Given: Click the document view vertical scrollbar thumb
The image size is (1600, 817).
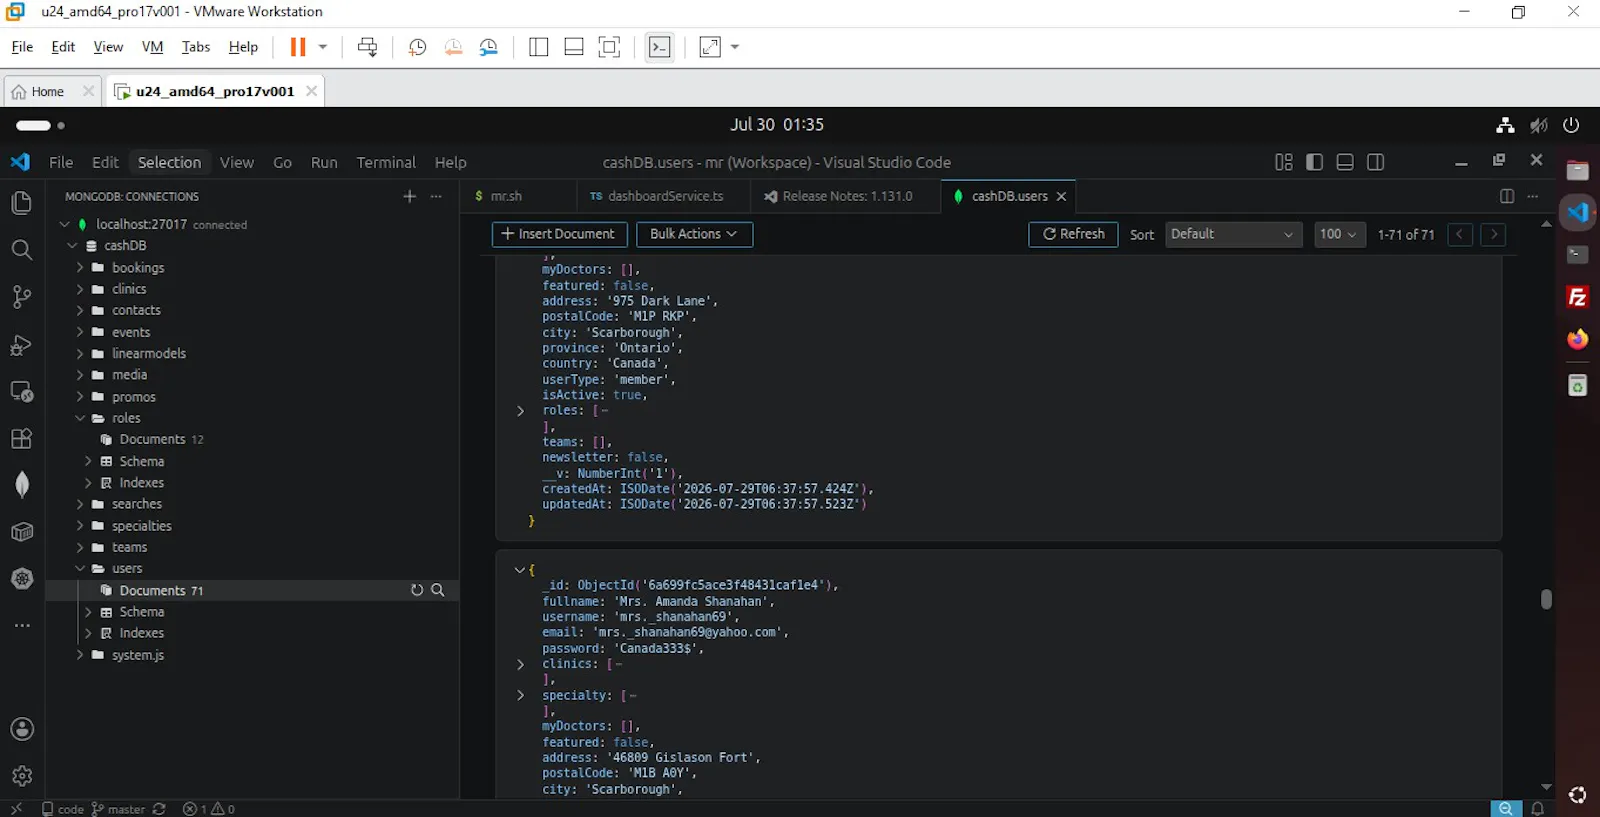Looking at the screenshot, I should [x=1546, y=599].
